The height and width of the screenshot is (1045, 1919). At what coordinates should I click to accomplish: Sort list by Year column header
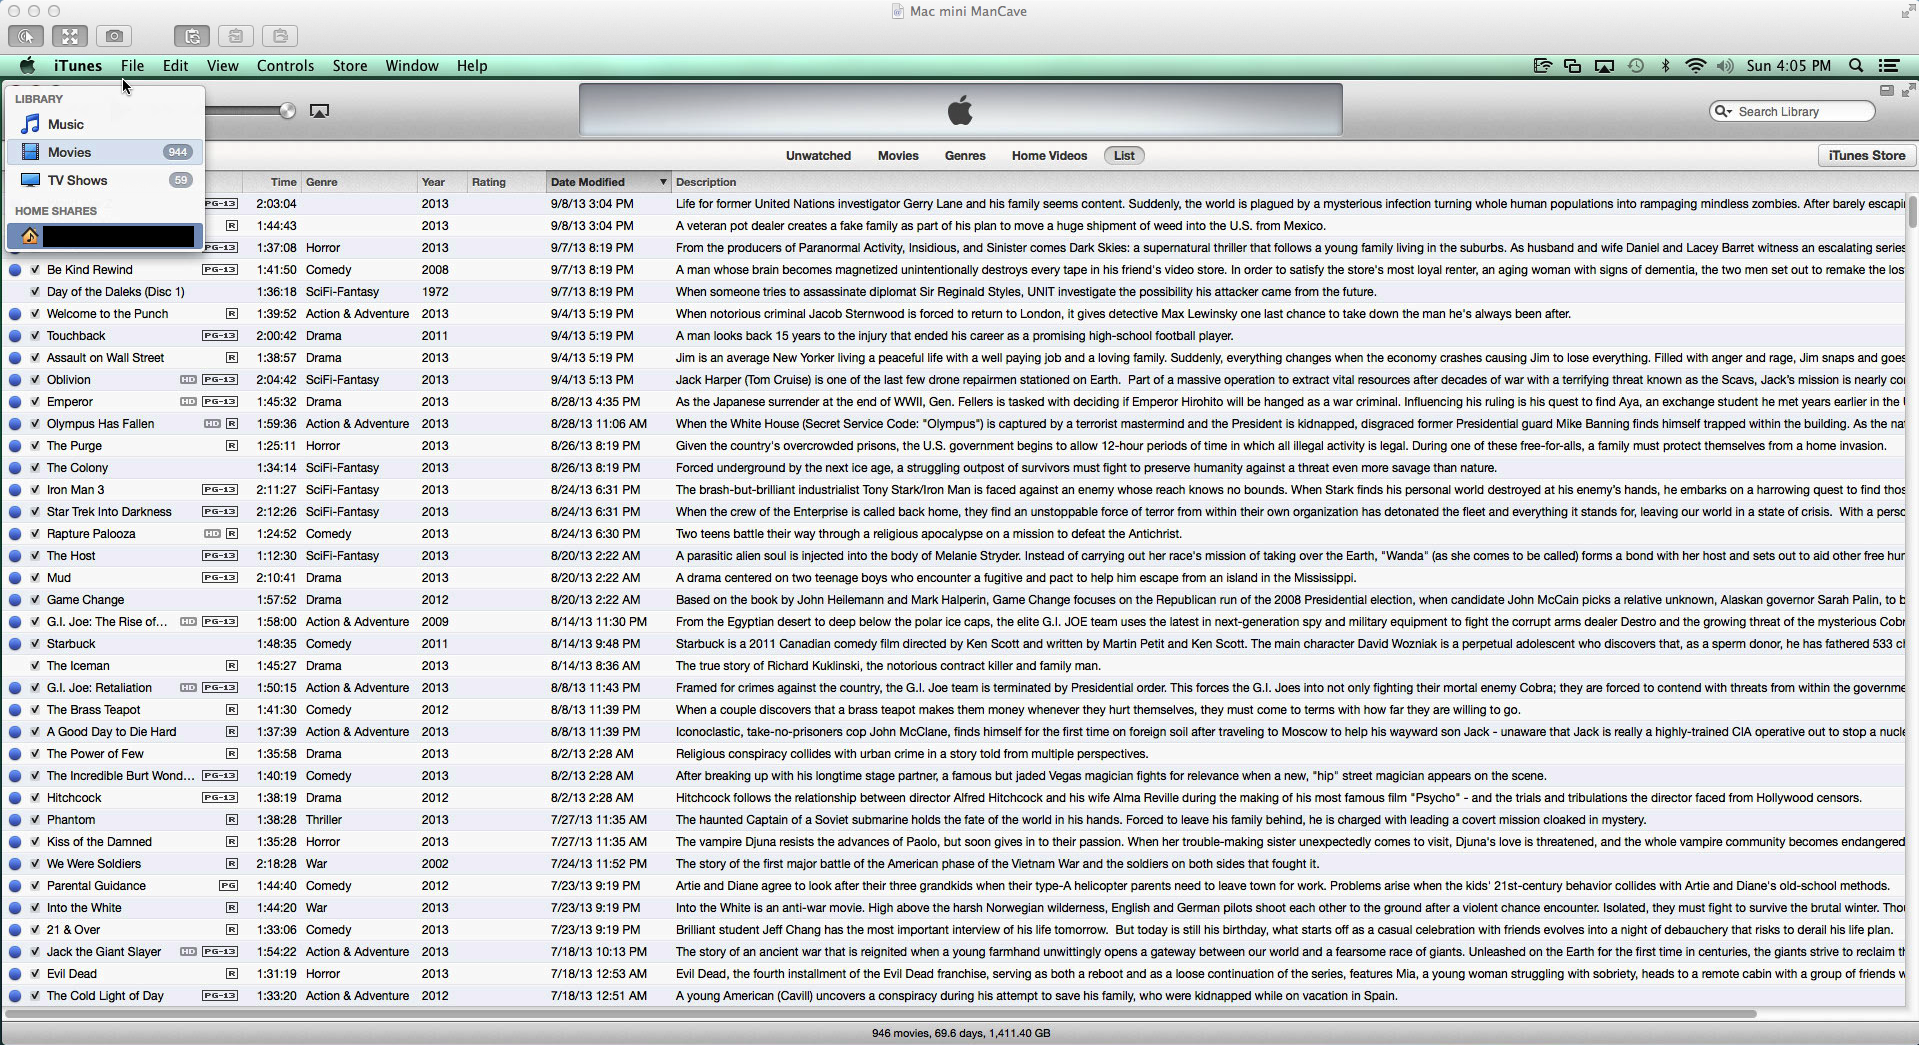point(442,182)
